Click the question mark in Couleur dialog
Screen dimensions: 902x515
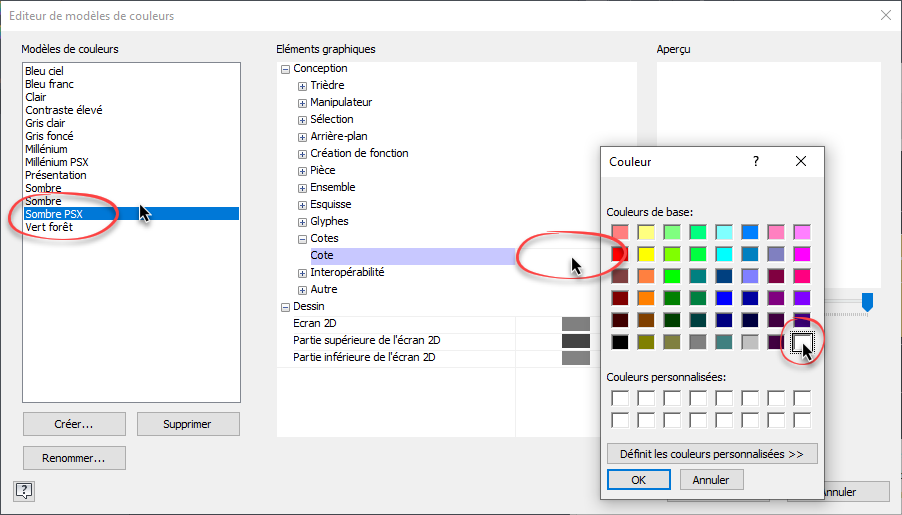756,161
